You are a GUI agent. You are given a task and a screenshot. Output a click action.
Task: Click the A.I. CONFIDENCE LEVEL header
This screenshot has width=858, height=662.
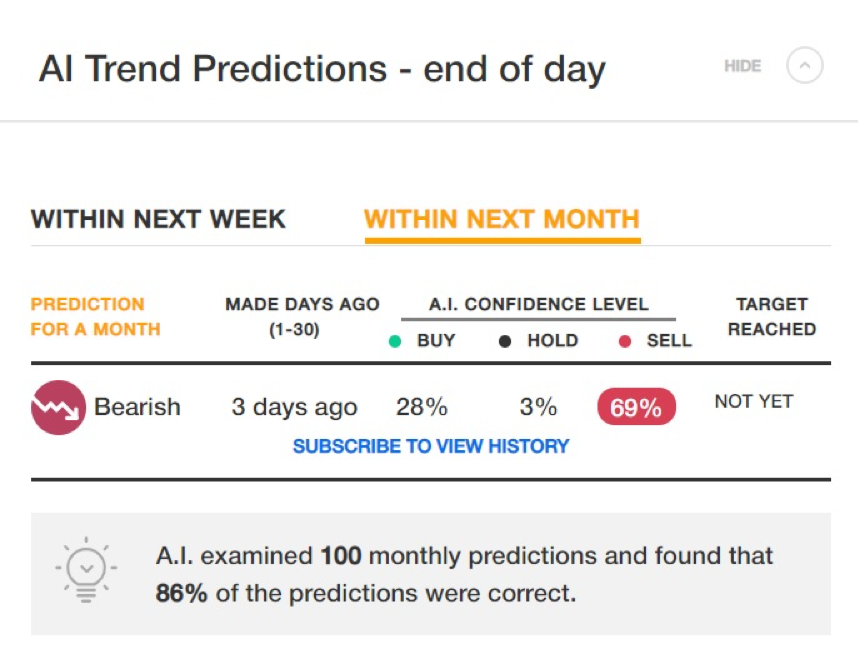click(x=538, y=304)
